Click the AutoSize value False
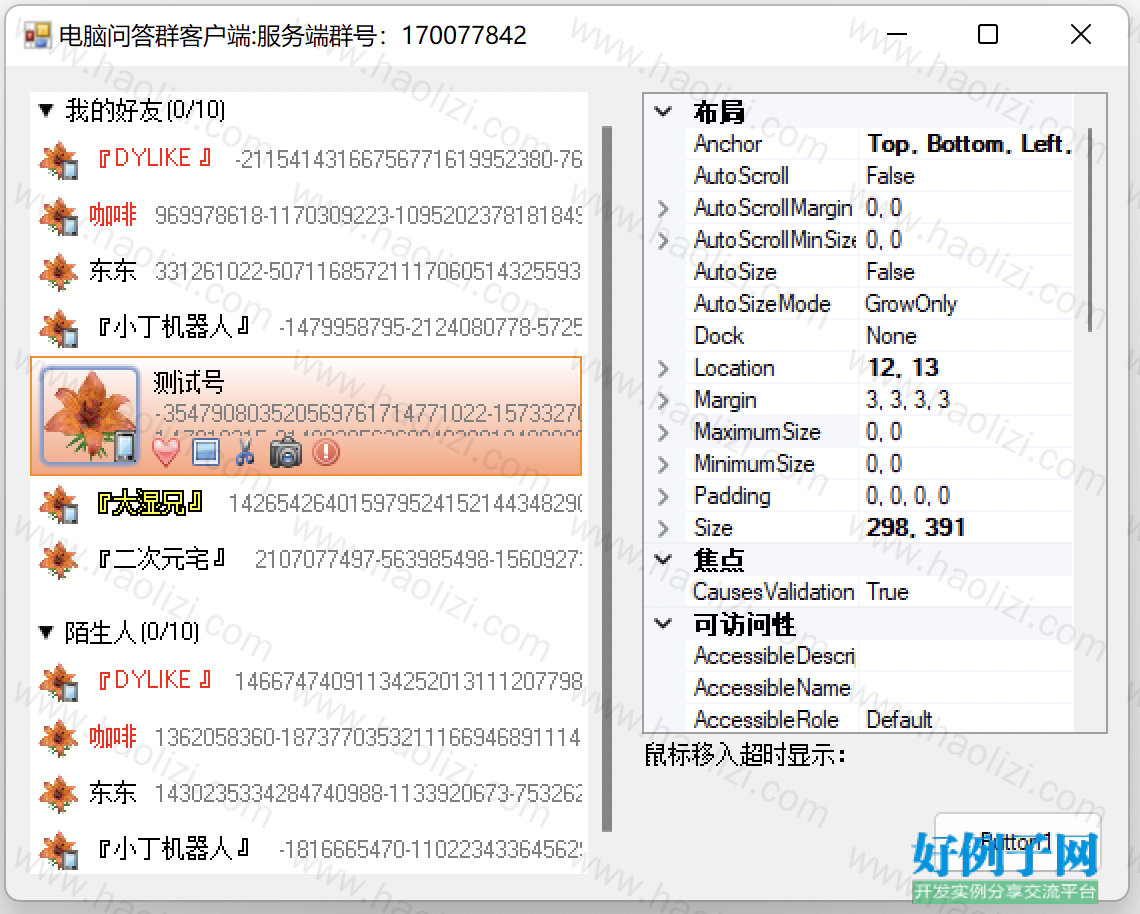The image size is (1140, 914). pyautogui.click(x=891, y=272)
